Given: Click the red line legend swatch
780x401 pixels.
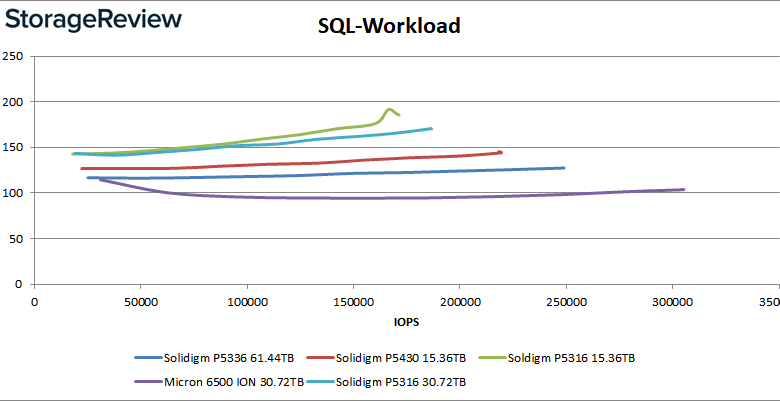Looking at the screenshot, I should 321,358.
